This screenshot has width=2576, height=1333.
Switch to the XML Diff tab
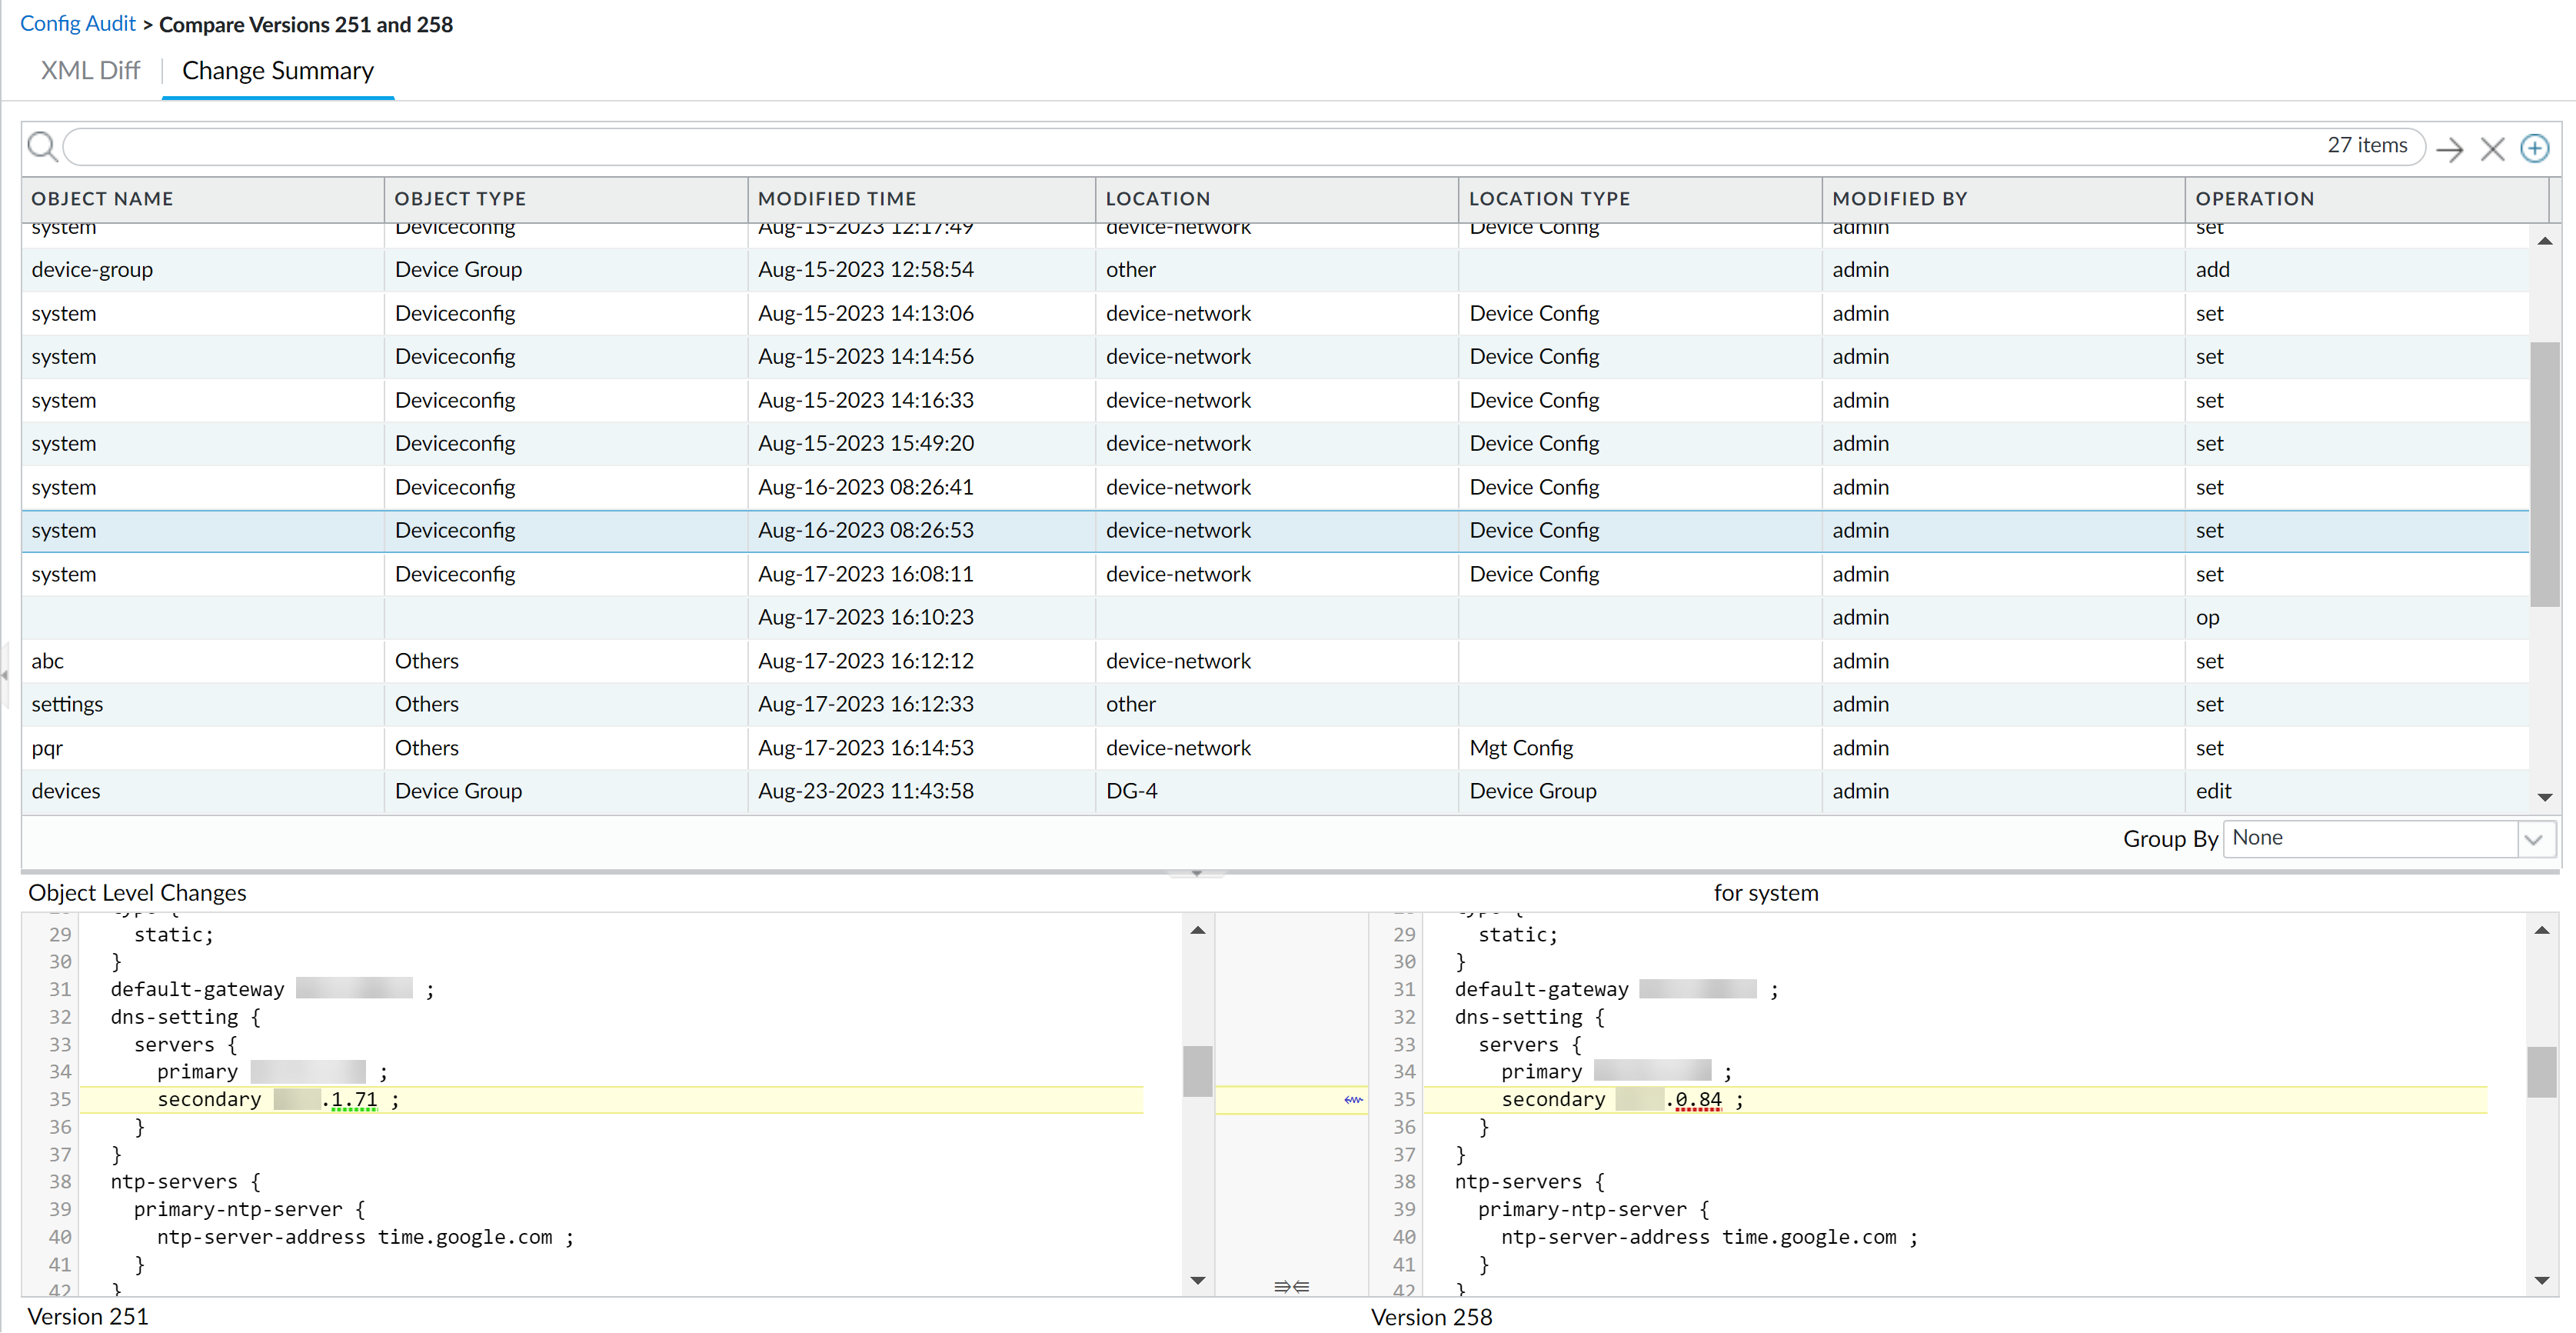(x=90, y=71)
